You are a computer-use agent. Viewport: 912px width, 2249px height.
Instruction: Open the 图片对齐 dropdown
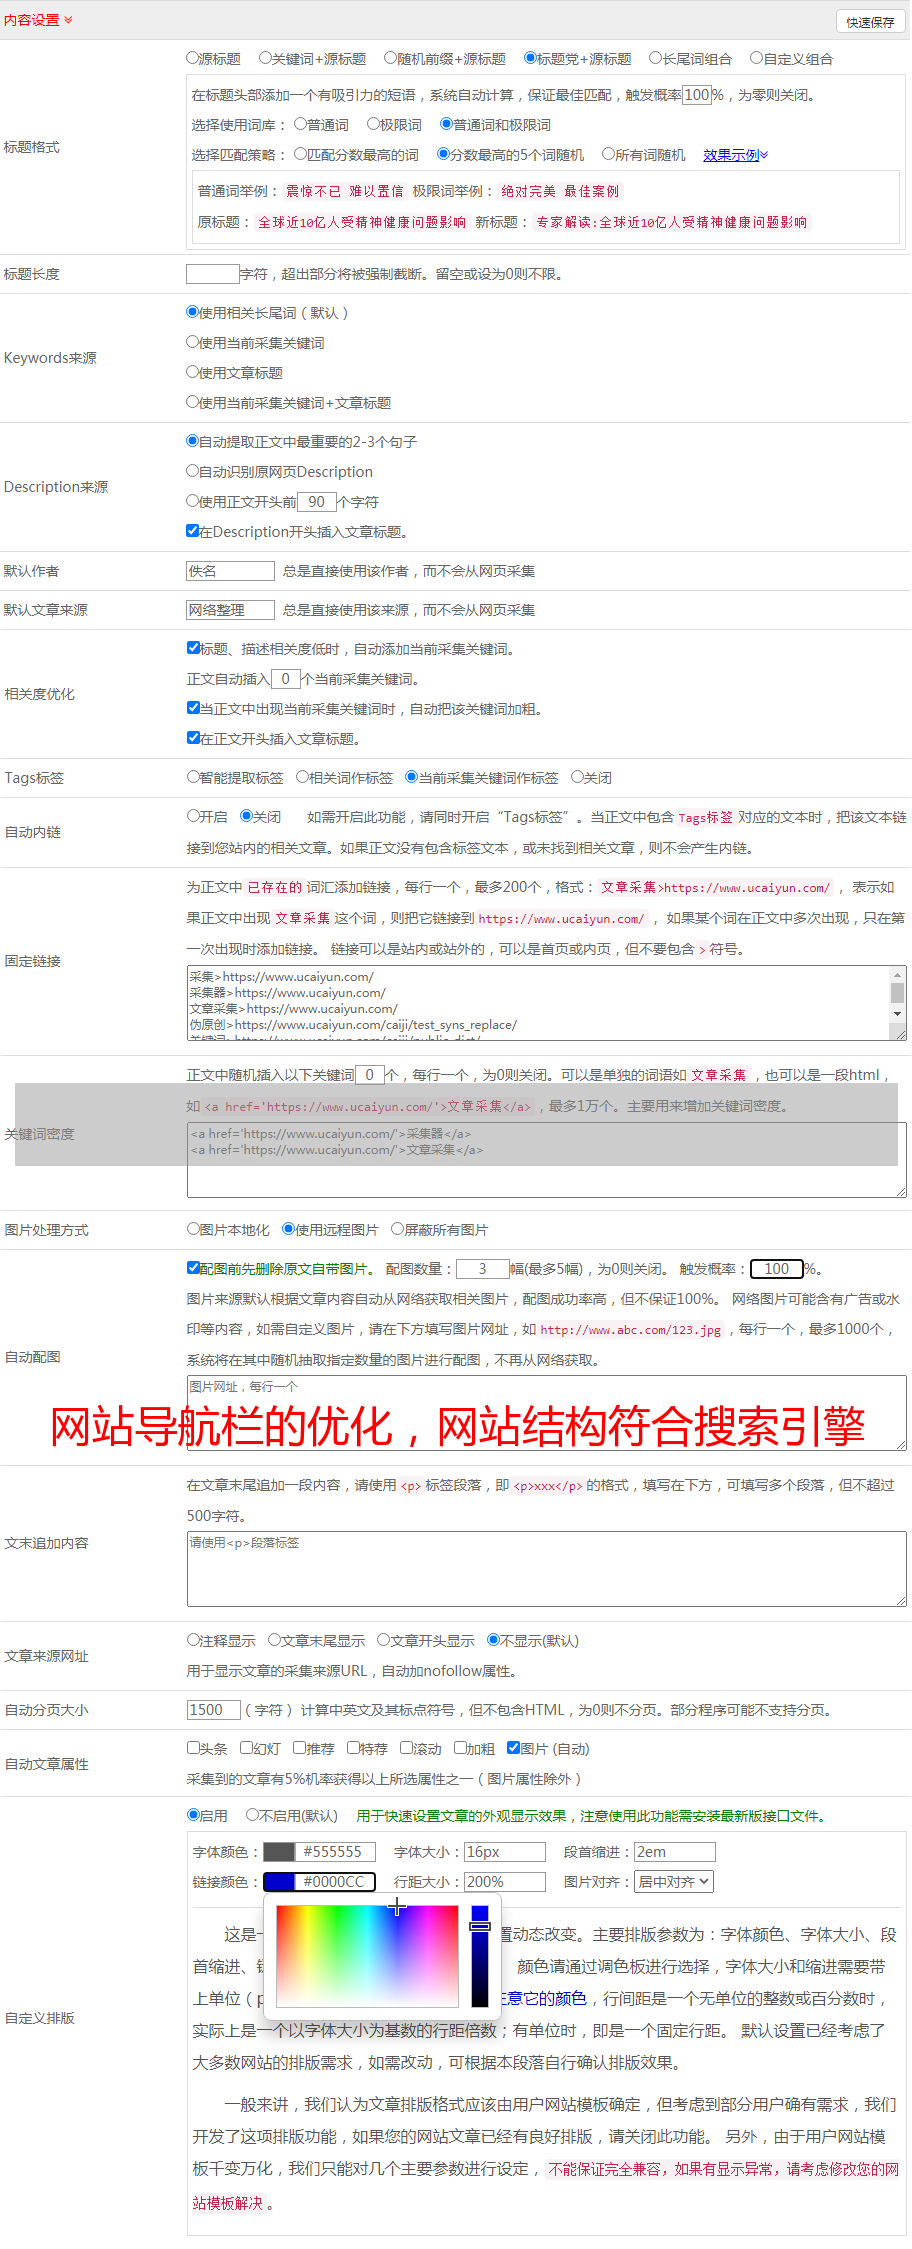click(675, 1882)
